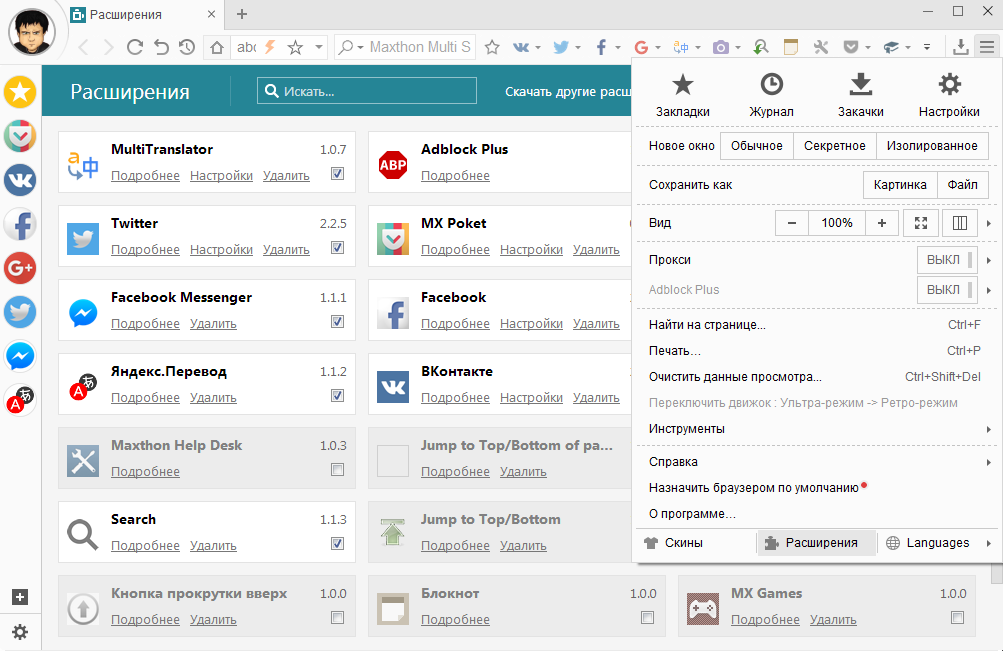Open Favorites from the yellow star sidebar icon
1003x651 pixels.
click(20, 92)
